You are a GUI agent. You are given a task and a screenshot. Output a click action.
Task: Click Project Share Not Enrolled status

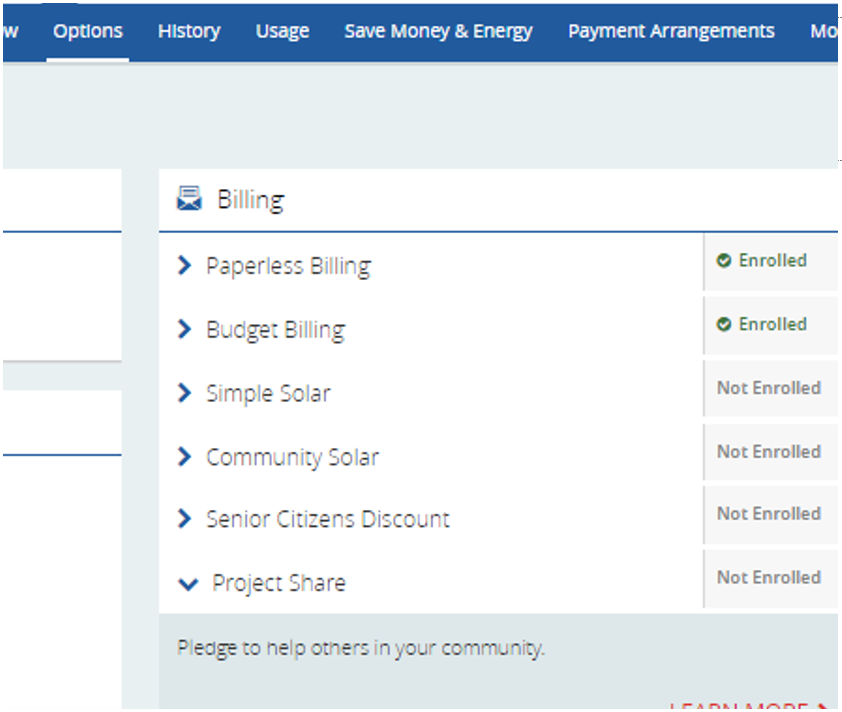768,578
